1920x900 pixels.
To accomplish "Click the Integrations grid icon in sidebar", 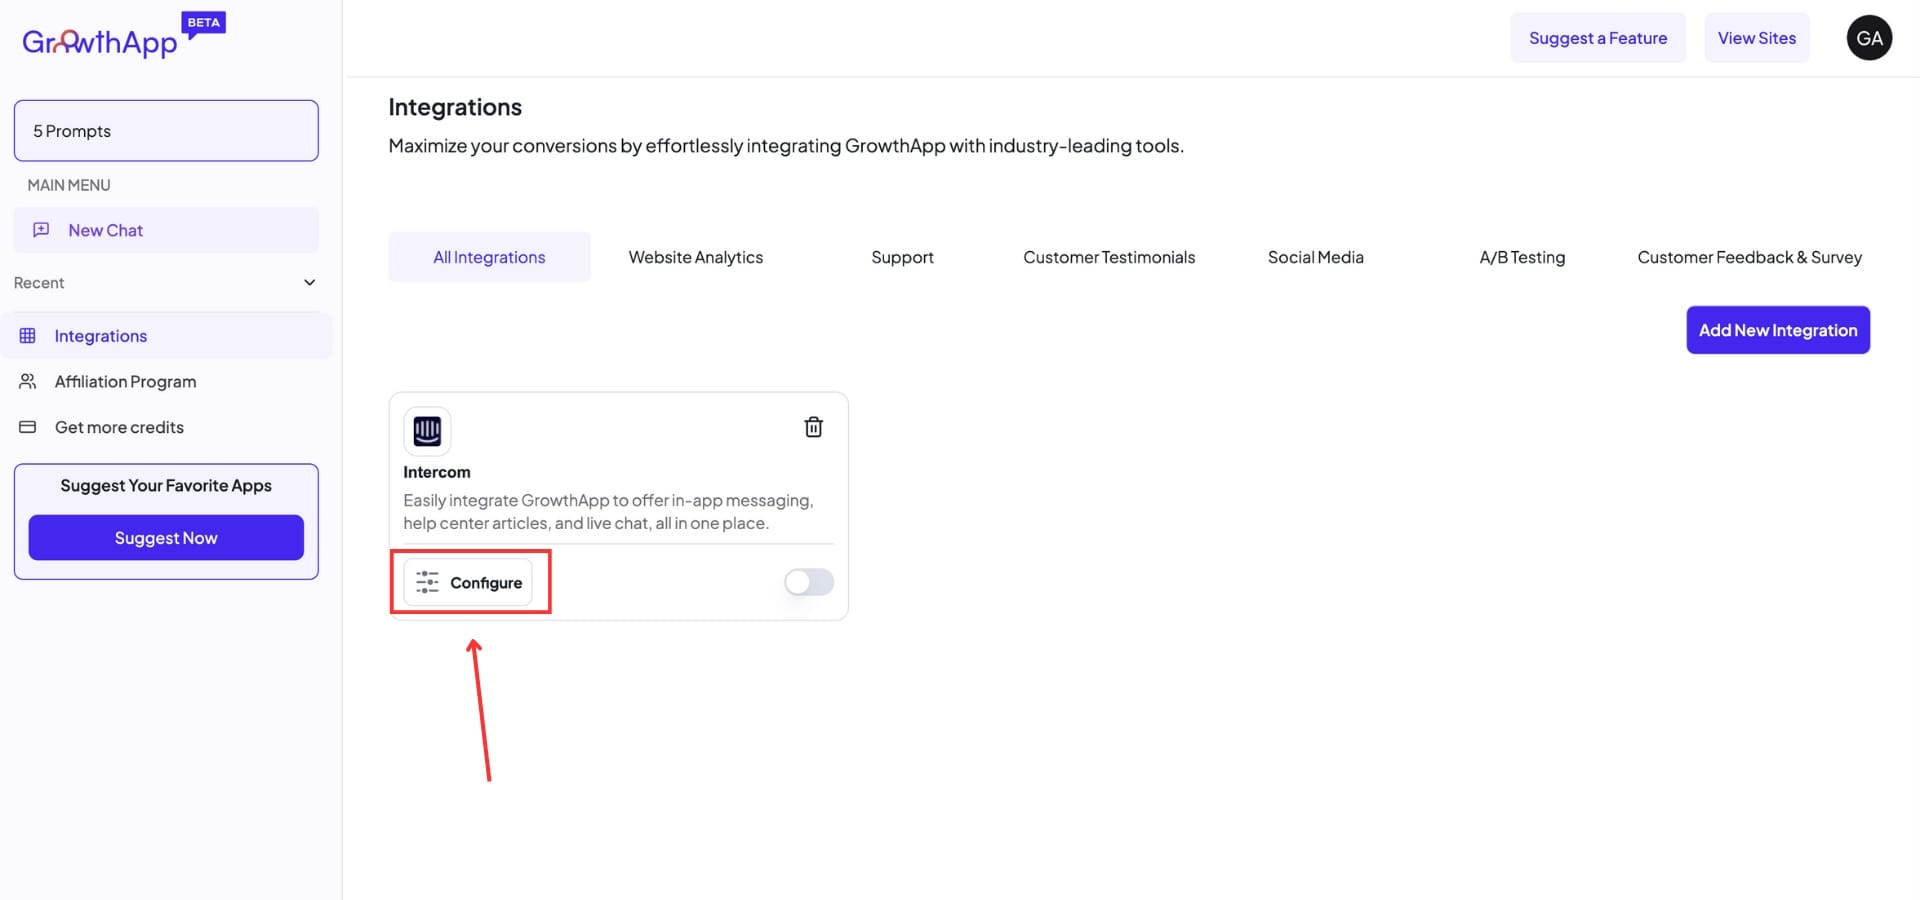I will tap(28, 336).
